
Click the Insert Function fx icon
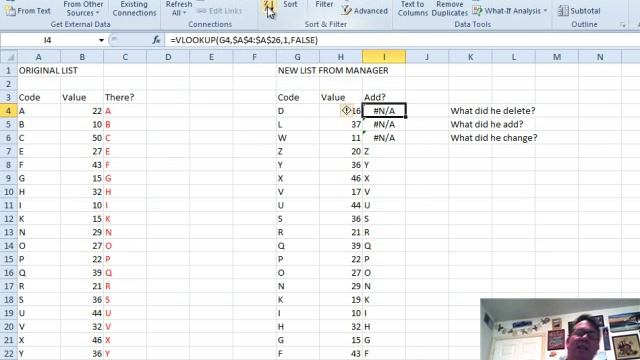tap(156, 40)
